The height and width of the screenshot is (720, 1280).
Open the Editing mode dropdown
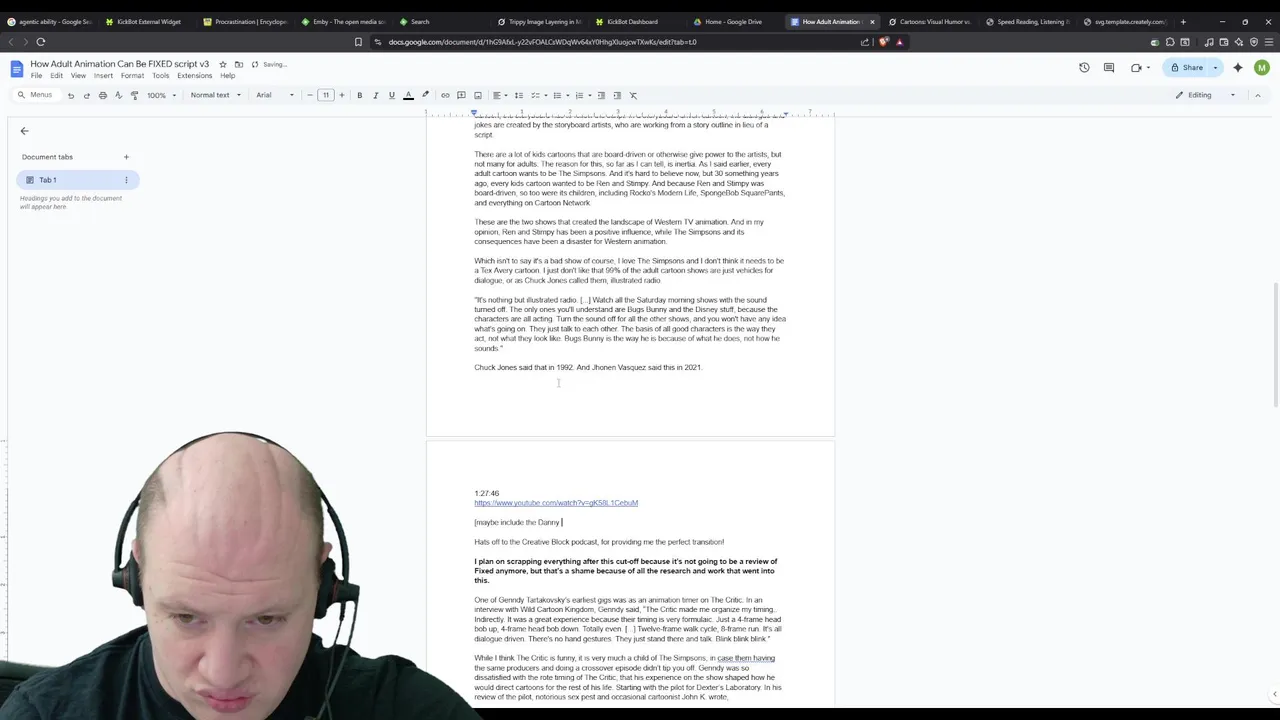(1206, 95)
